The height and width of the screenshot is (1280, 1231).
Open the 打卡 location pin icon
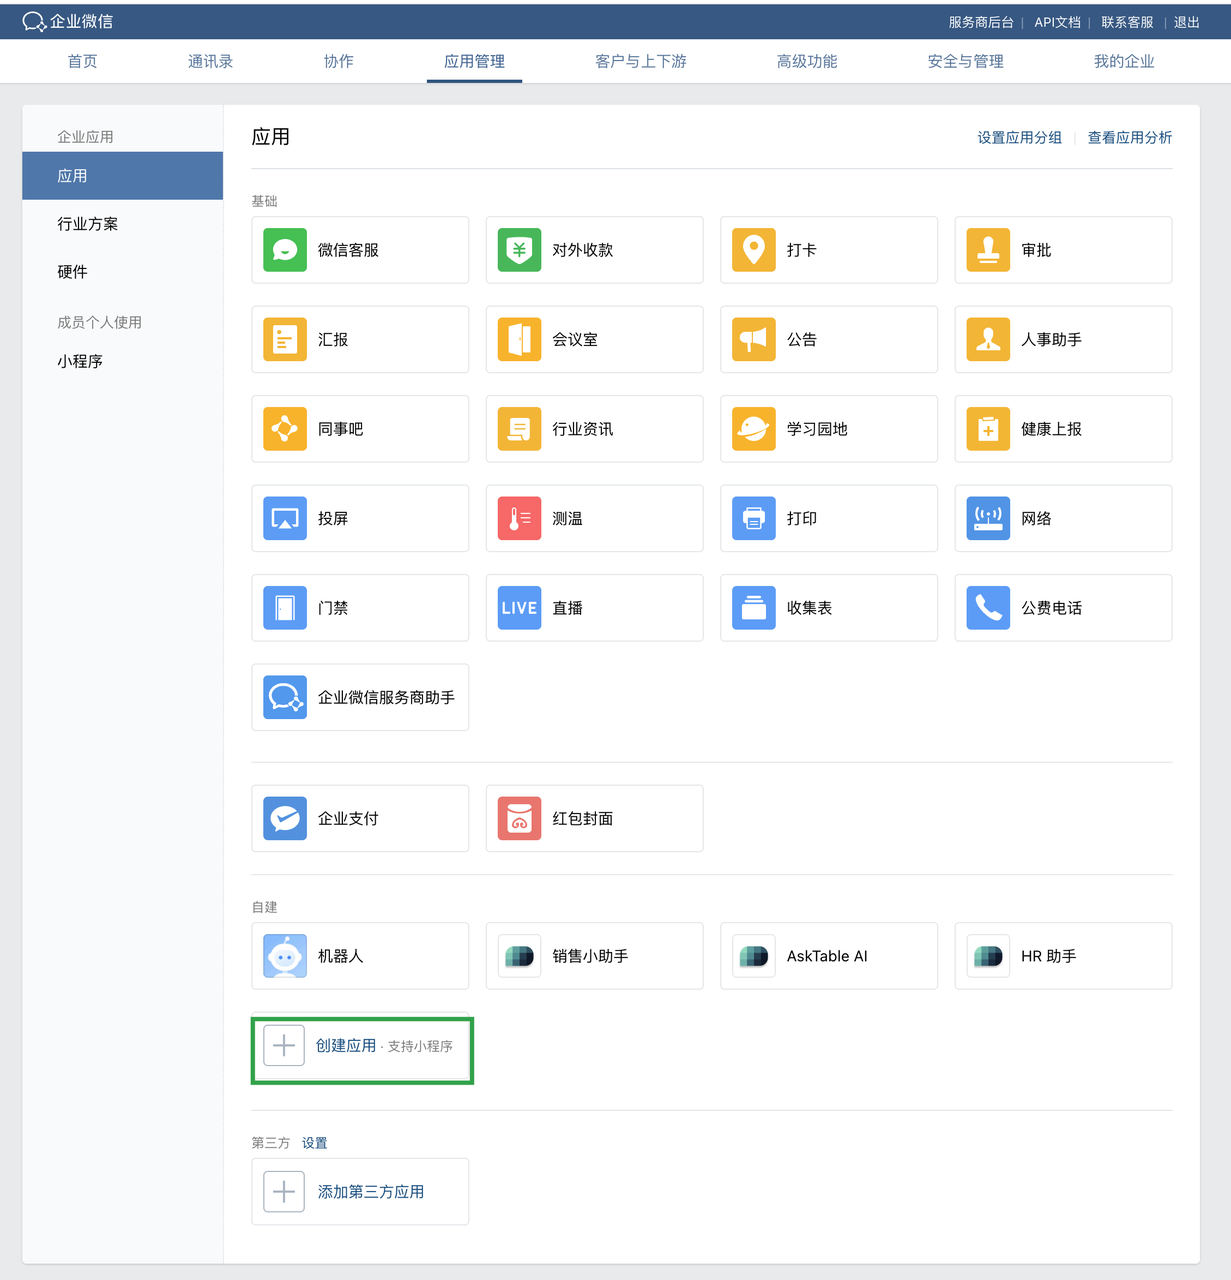[x=754, y=250]
